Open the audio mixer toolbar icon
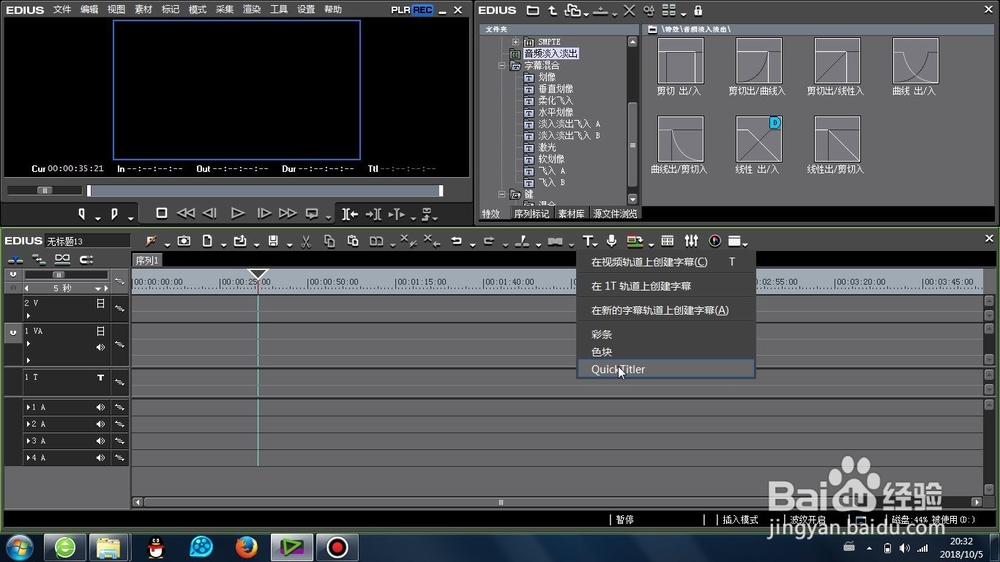 (691, 240)
